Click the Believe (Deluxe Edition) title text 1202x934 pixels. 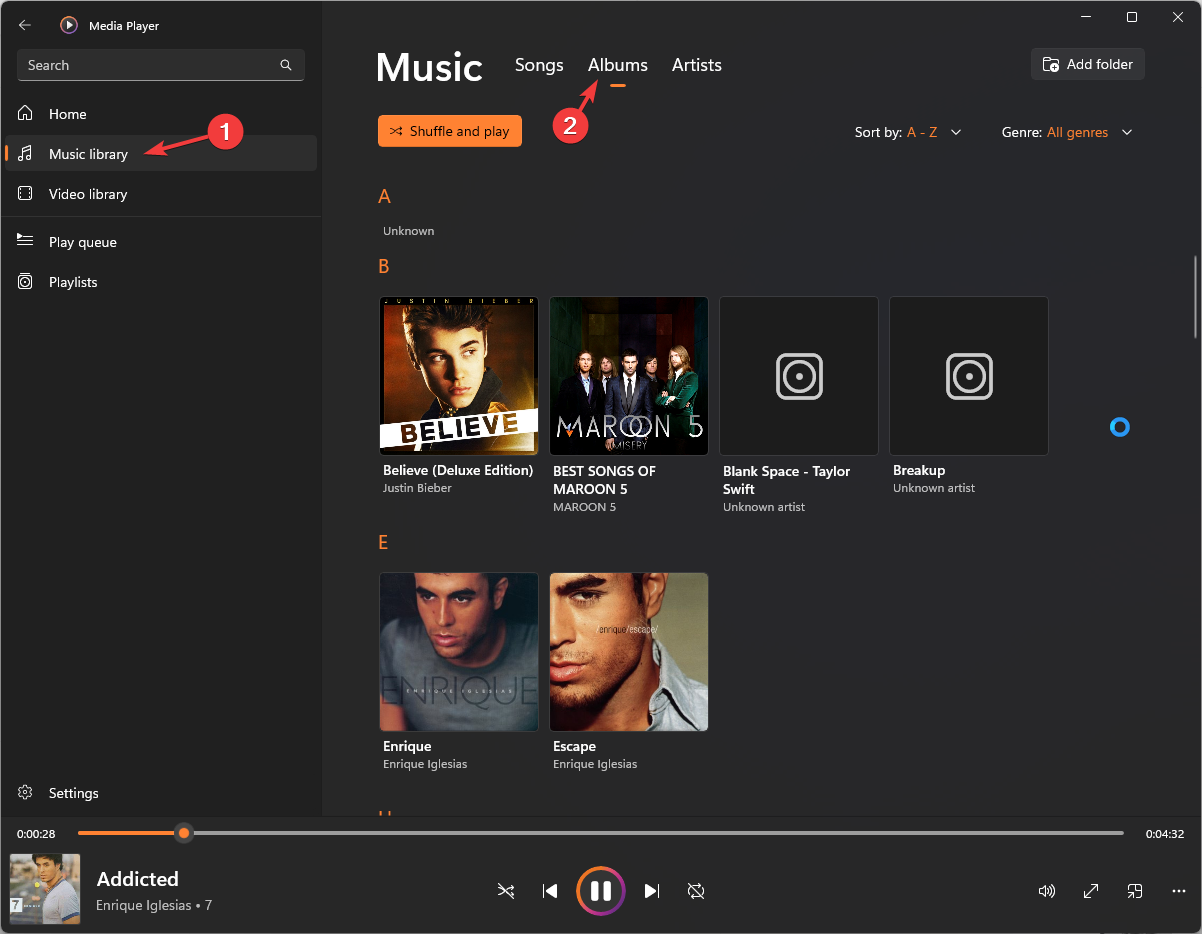[x=458, y=470]
